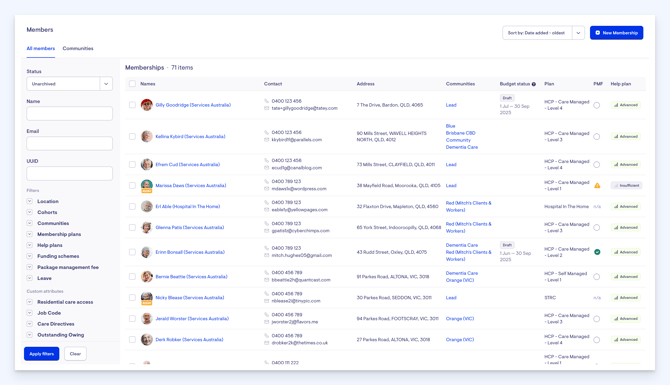Viewport: 670px width, 385px height.
Task: Click the UUID filter input field
Action: point(70,173)
